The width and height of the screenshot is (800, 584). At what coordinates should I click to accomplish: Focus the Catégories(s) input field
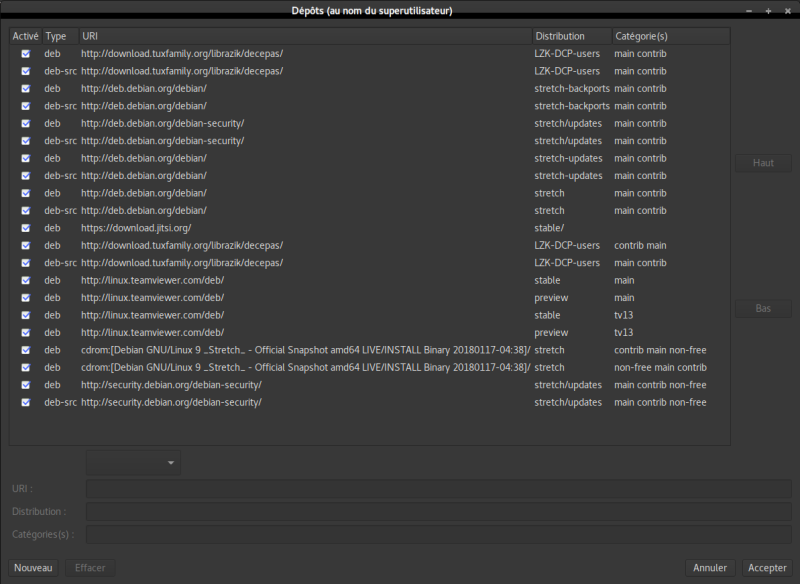(439, 535)
